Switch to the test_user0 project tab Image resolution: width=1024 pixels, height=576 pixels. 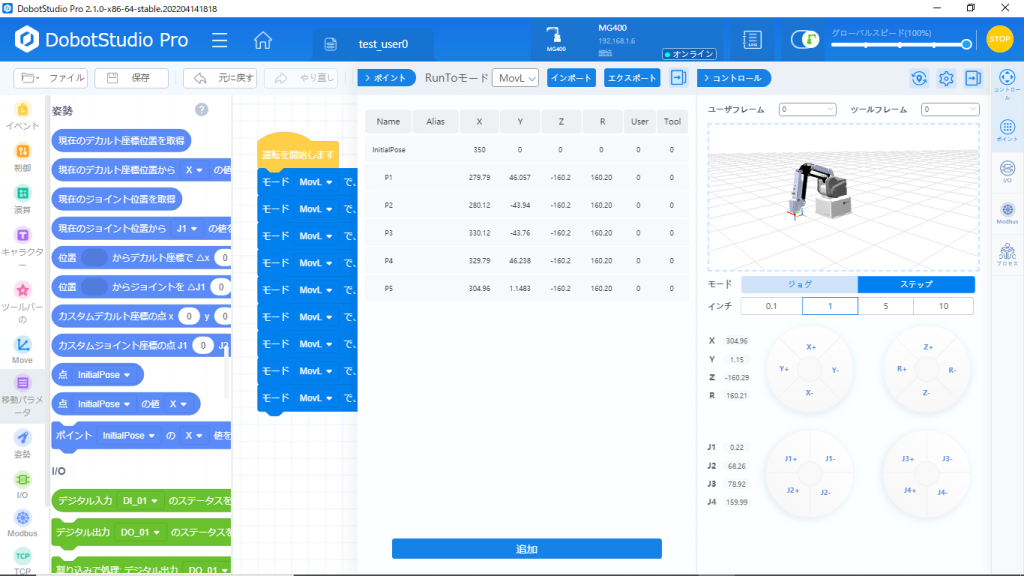click(x=373, y=44)
